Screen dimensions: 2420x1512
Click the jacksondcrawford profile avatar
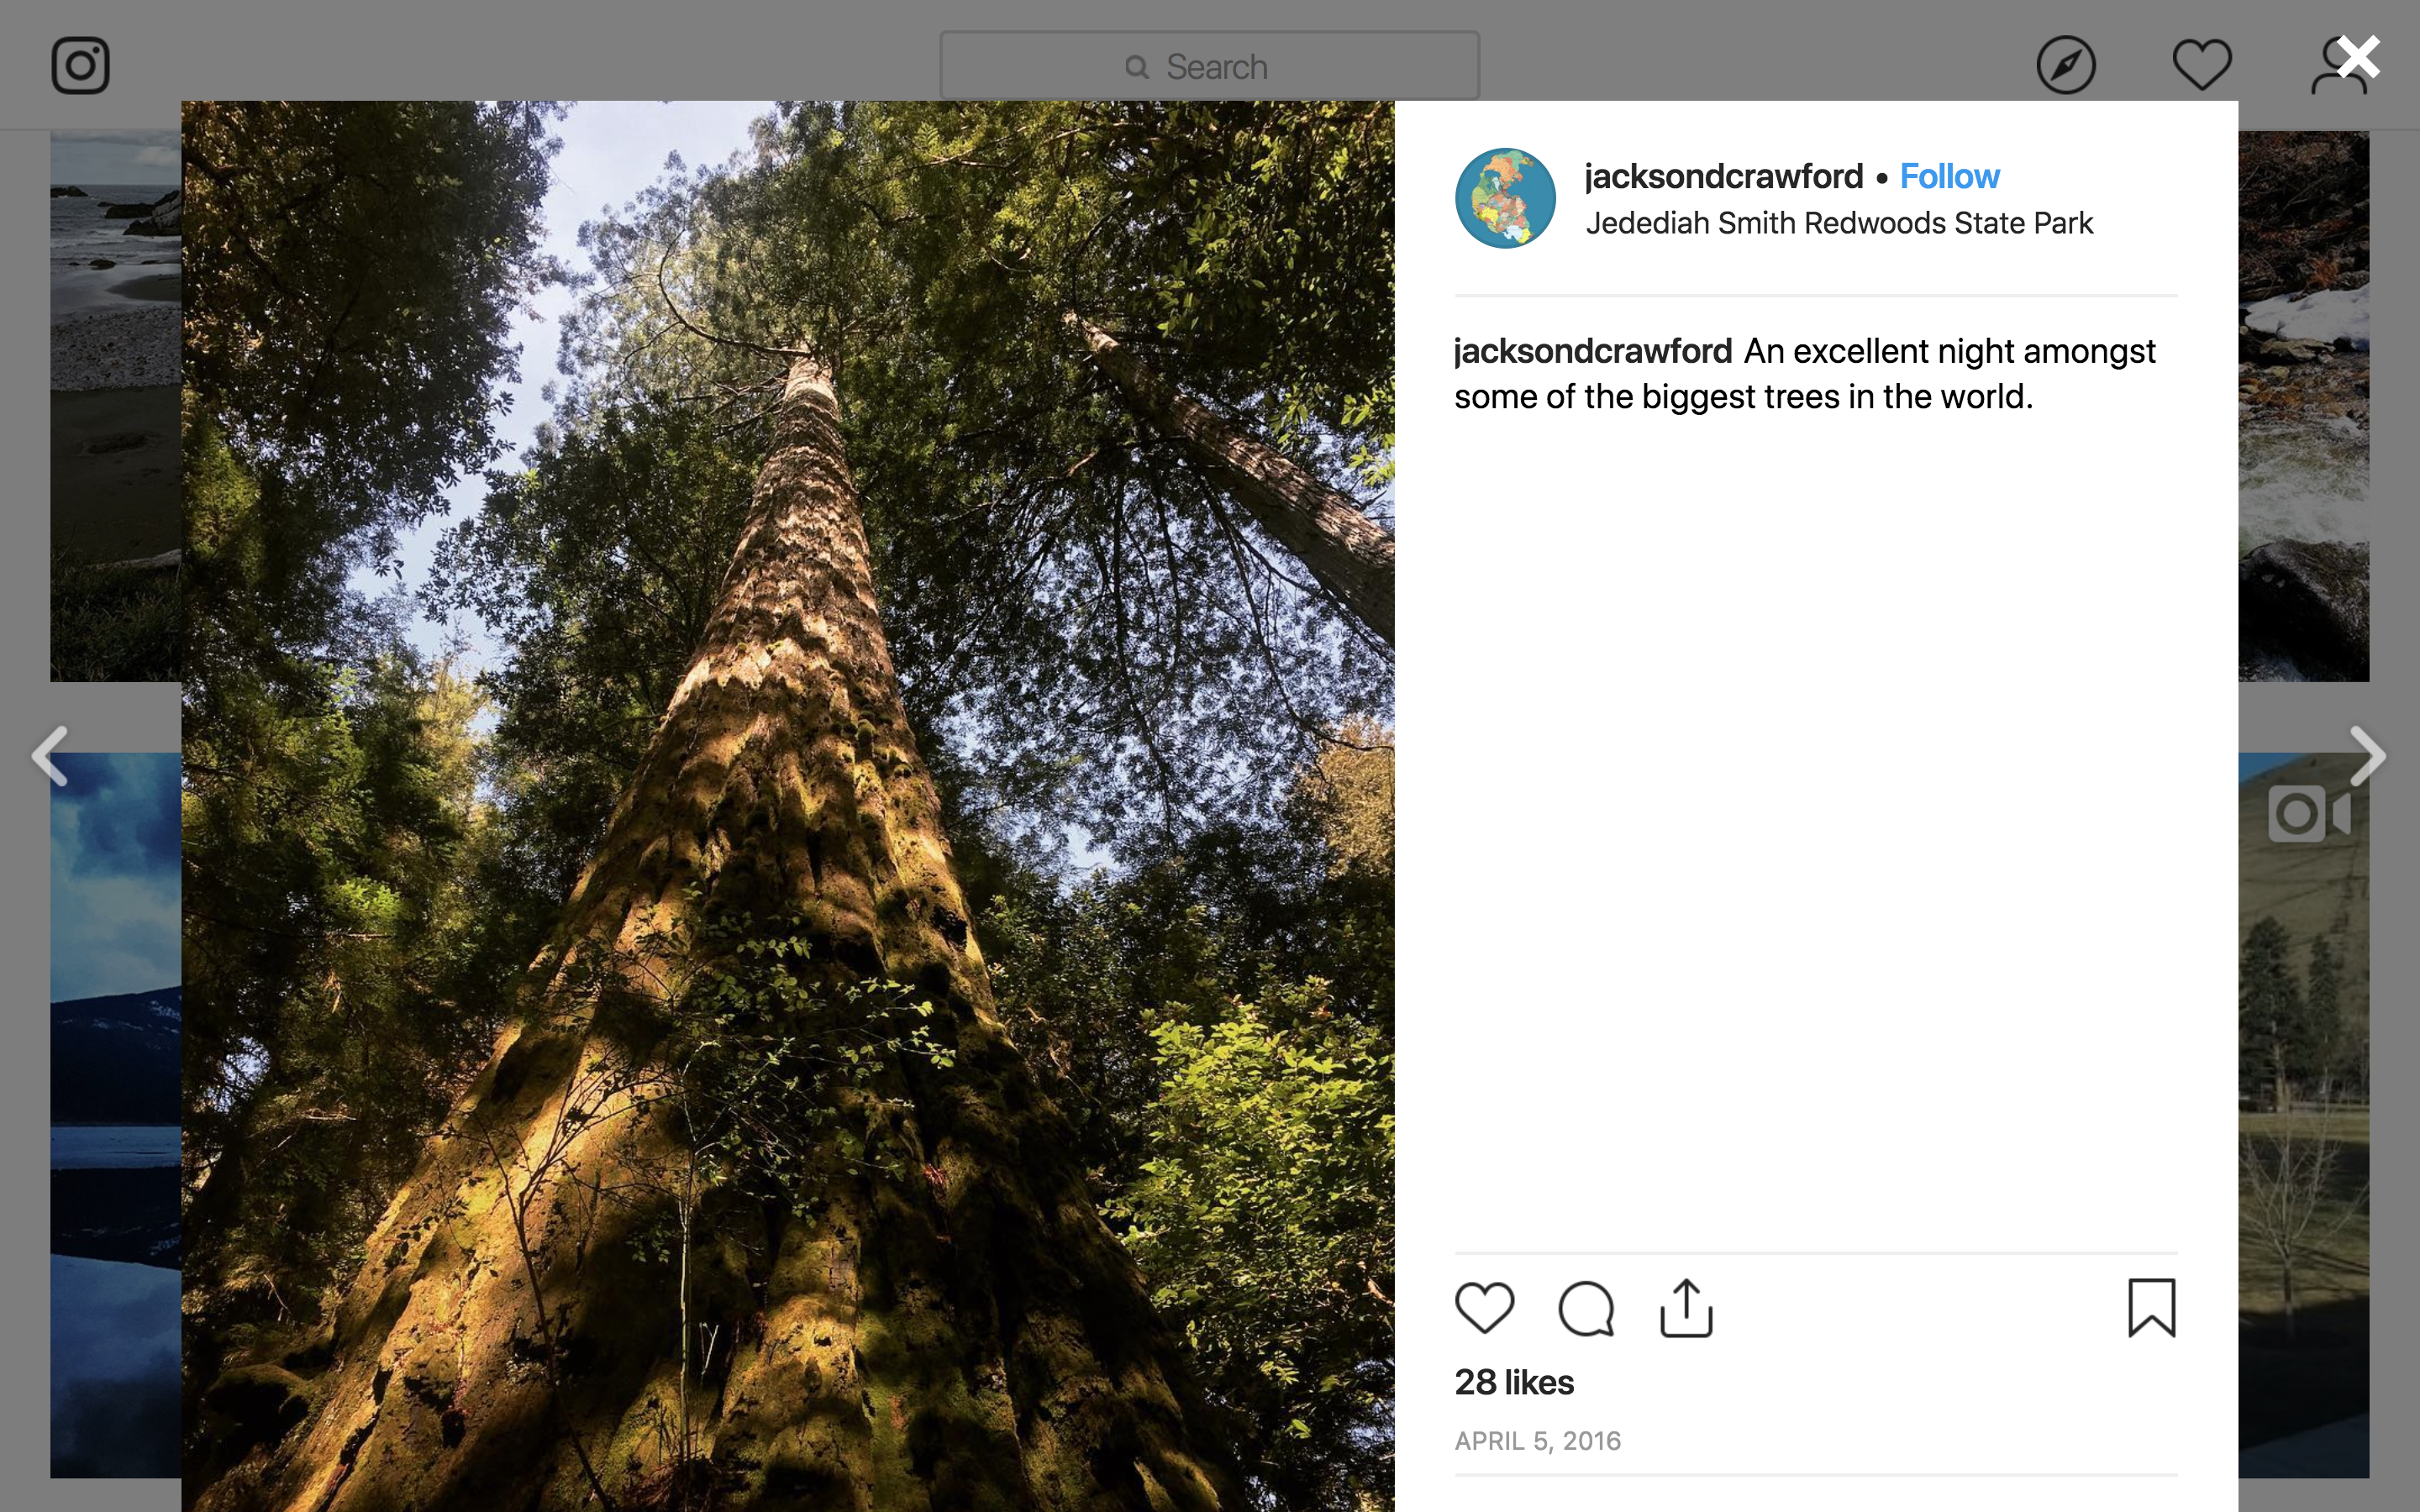tap(1505, 198)
